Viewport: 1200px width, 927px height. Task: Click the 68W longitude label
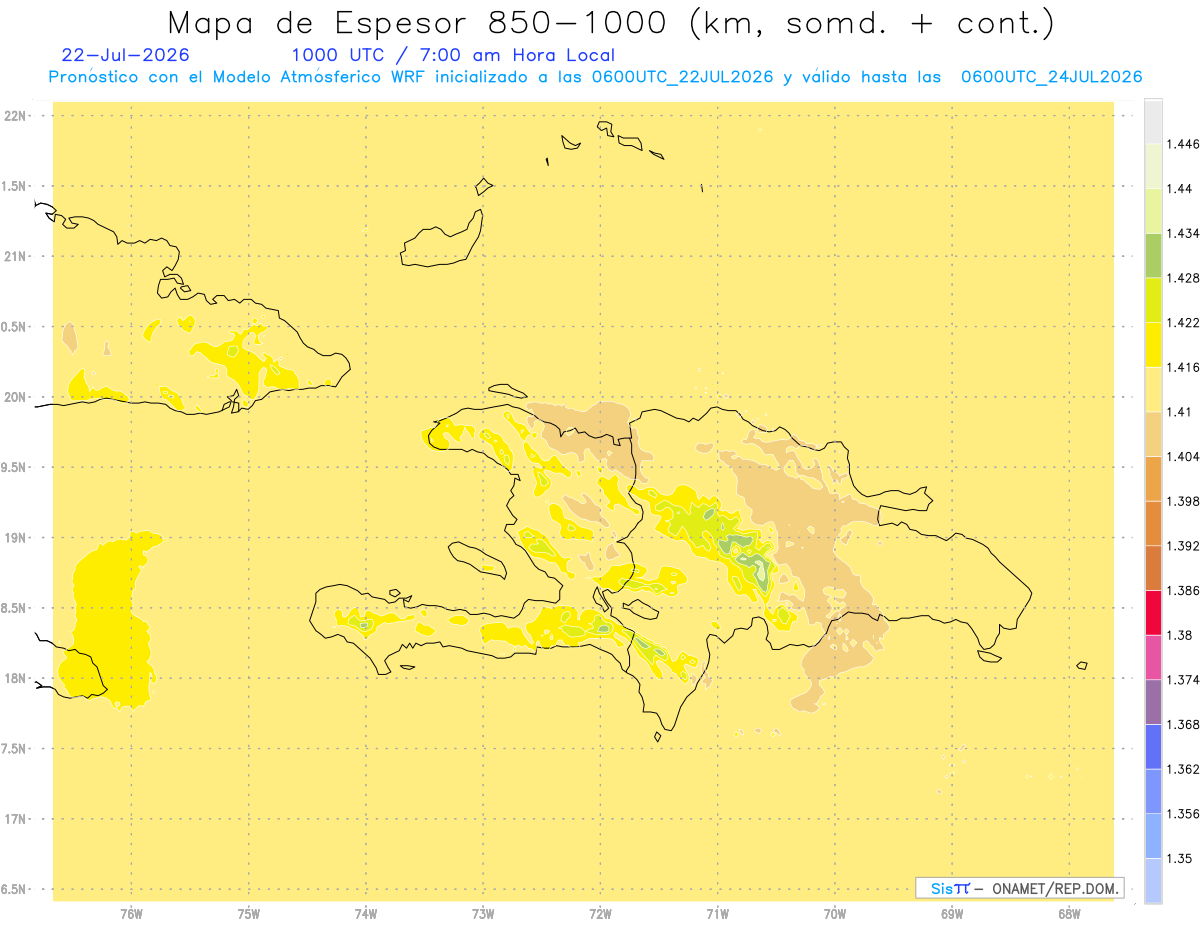pos(1068,914)
